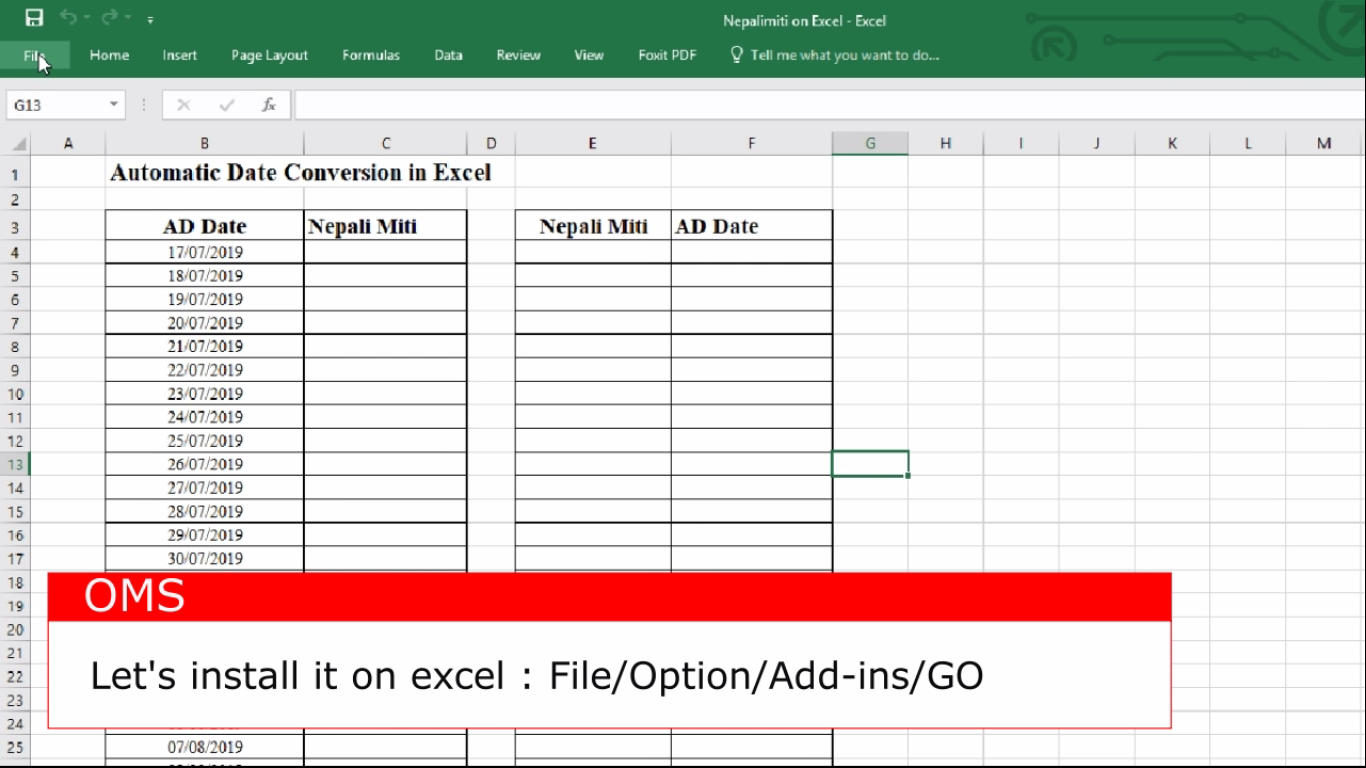Image resolution: width=1366 pixels, height=768 pixels.
Task: Select the cell containing 18/07/2019
Action: [204, 276]
